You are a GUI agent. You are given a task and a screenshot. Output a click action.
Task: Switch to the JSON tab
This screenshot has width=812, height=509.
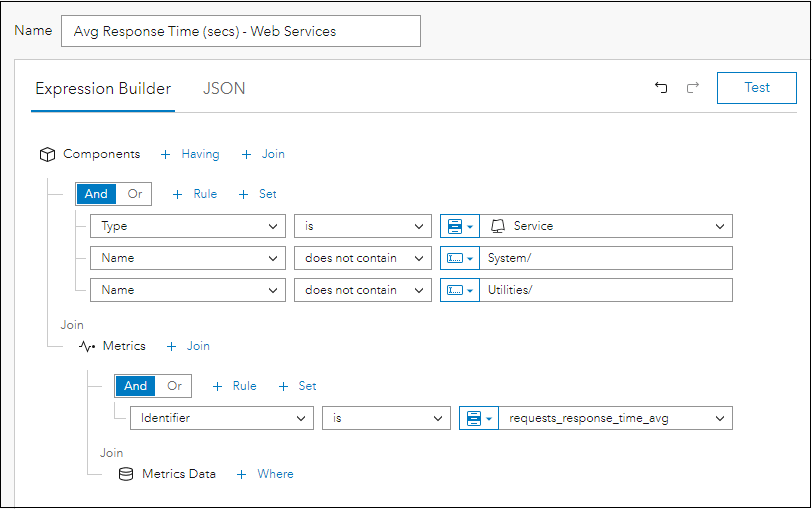(224, 88)
